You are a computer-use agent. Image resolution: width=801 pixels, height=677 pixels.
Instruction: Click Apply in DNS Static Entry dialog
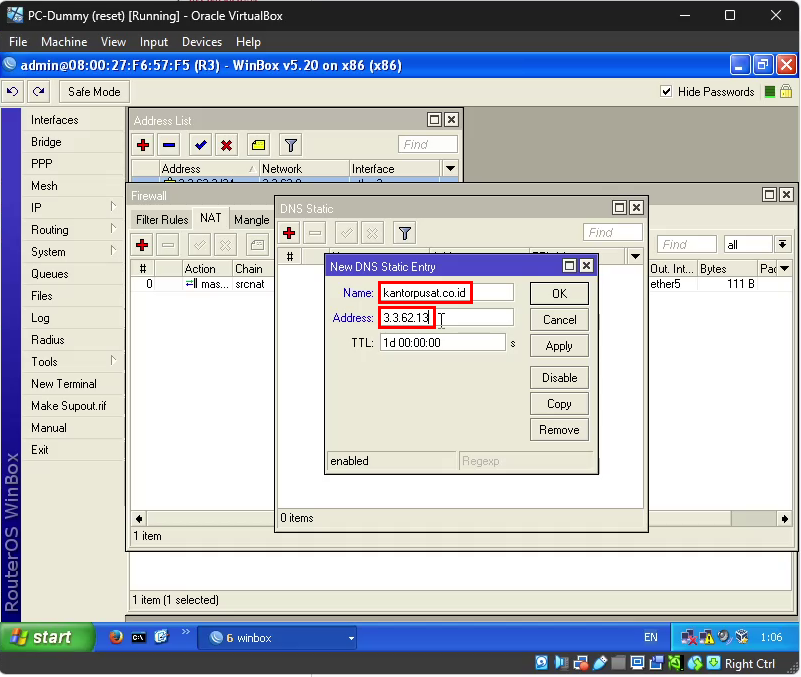coord(559,346)
